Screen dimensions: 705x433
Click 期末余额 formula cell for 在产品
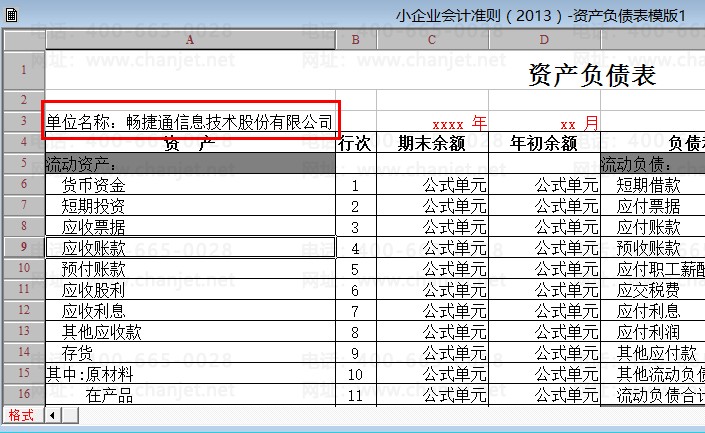tap(433, 395)
